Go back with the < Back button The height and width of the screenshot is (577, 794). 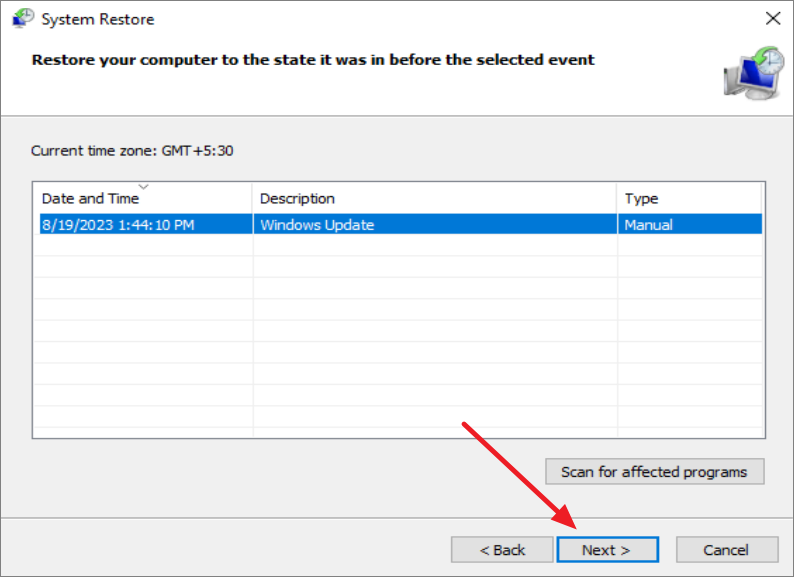[x=502, y=550]
